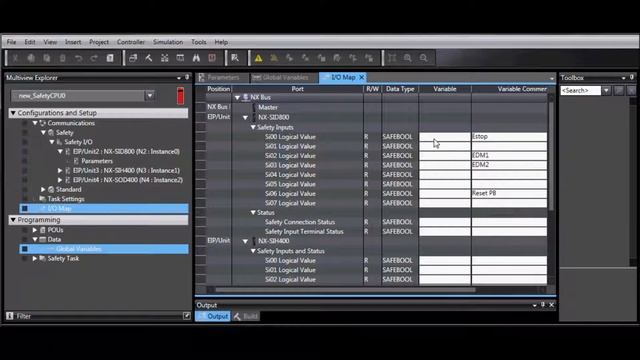Open the Insert menu
The width and height of the screenshot is (640, 360).
coord(73,42)
